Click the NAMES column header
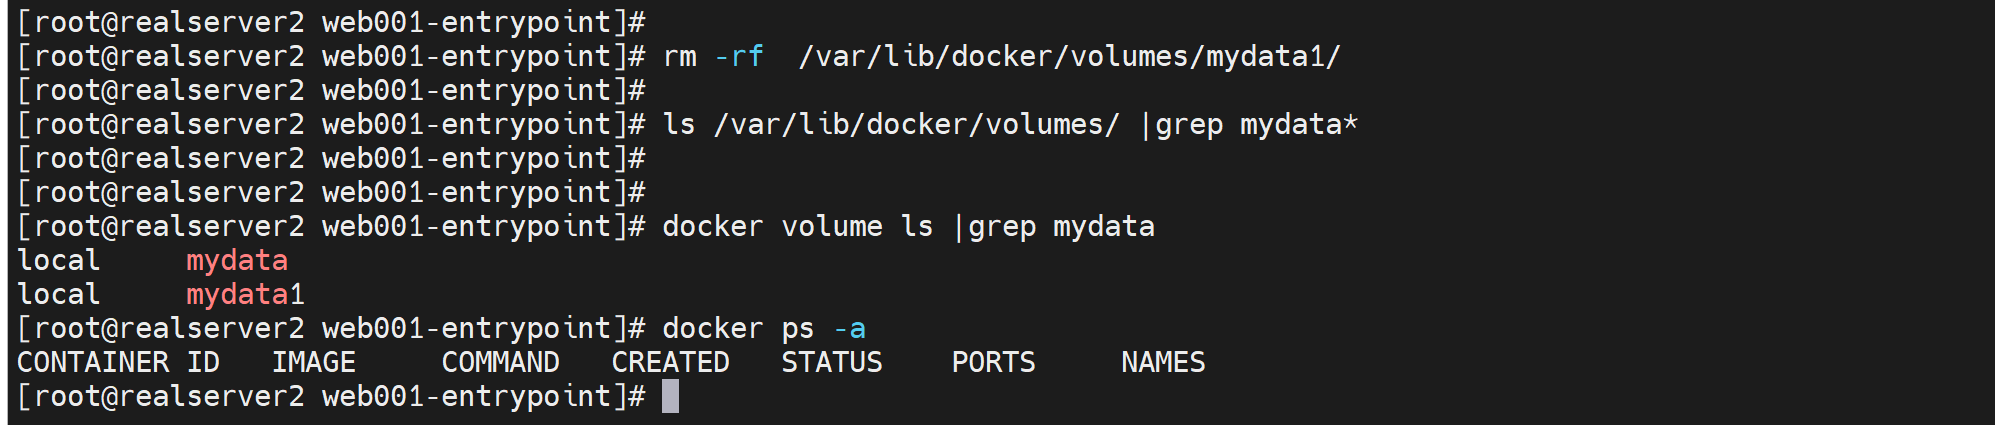 click(1163, 362)
